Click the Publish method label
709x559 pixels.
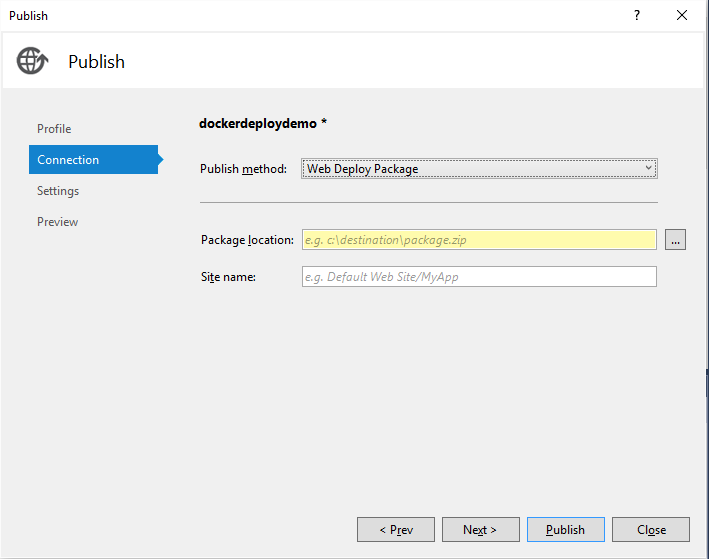point(243,169)
